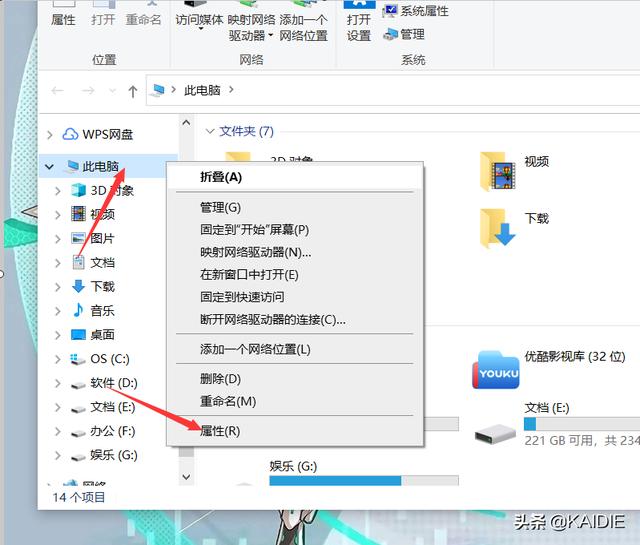
Task: Click the forward navigation arrow
Action: 88,90
